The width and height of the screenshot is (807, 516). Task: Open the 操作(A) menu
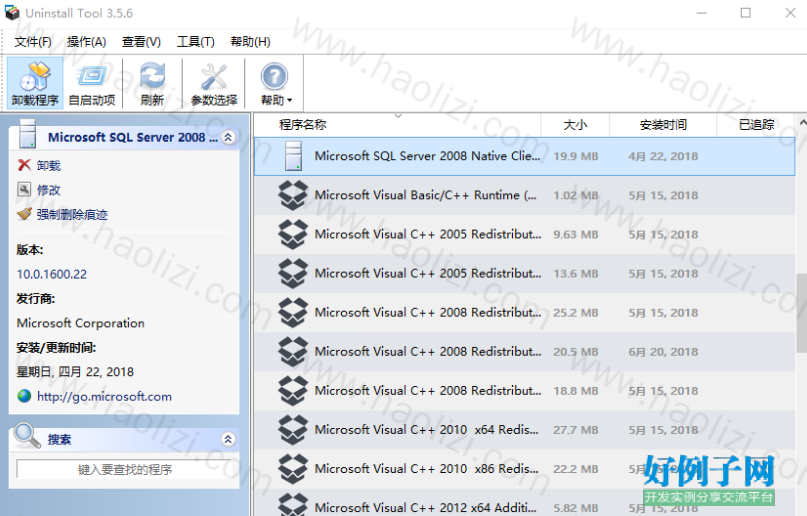point(86,42)
